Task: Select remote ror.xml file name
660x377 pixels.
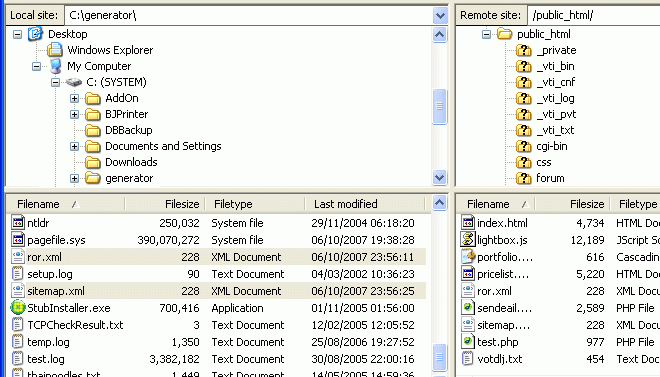Action: [495, 291]
